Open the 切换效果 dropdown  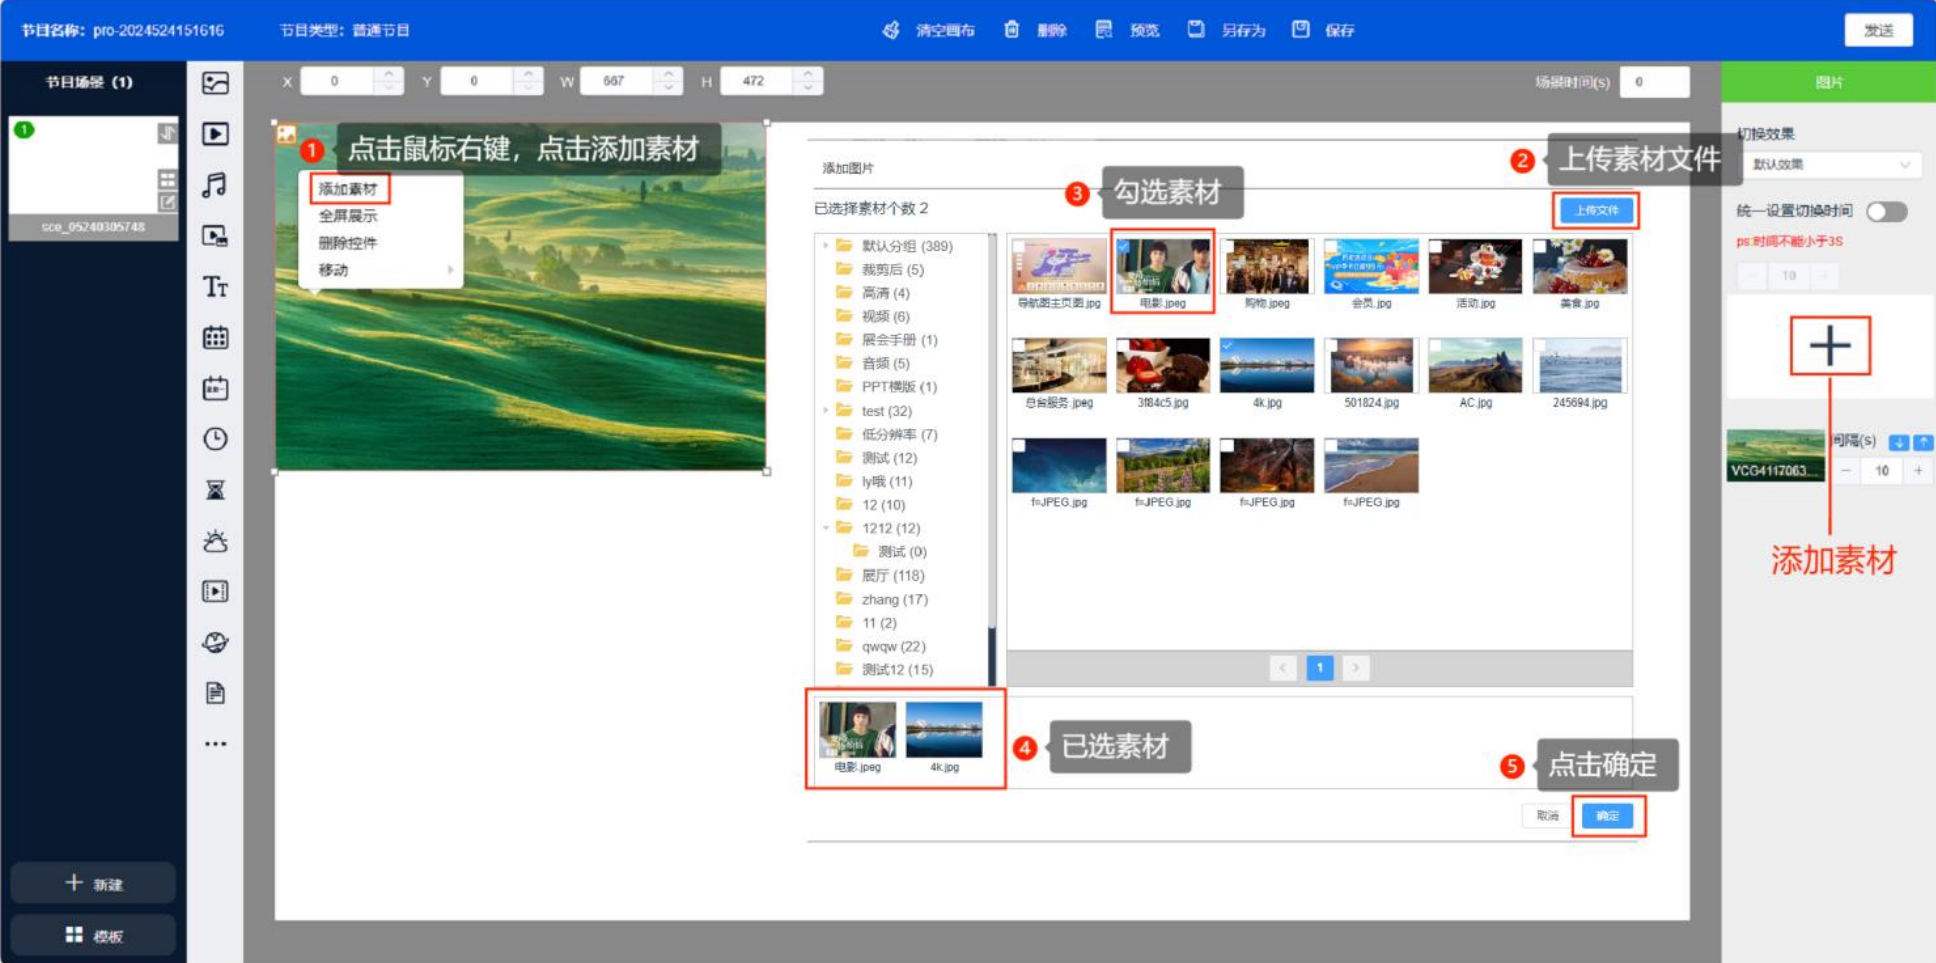[x=1830, y=165]
